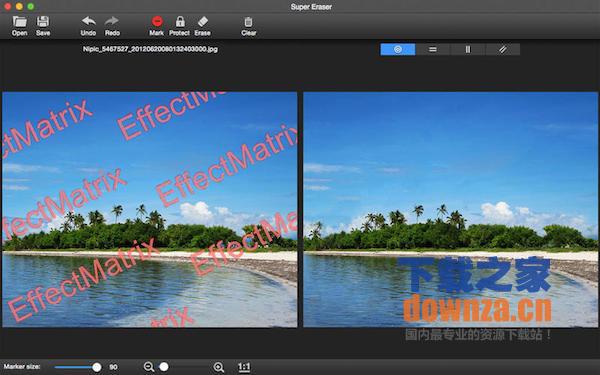600x375 pixels.
Task: Maximize the Super Eraser window
Action: [31, 7]
